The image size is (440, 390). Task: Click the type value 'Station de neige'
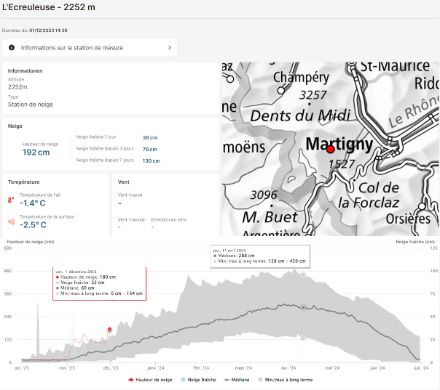[x=30, y=104]
